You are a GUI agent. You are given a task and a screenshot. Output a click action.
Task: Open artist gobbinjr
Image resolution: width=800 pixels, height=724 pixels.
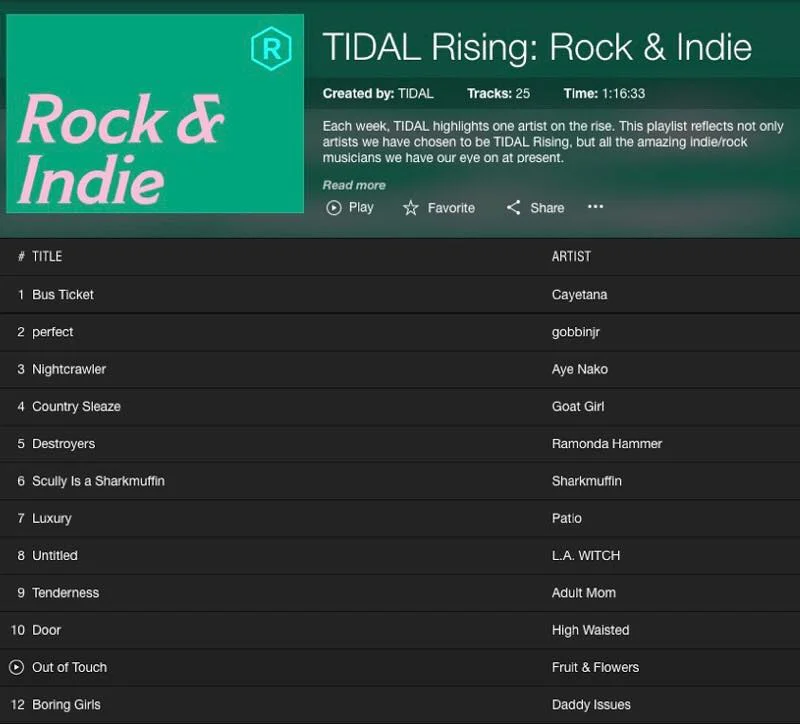[576, 332]
